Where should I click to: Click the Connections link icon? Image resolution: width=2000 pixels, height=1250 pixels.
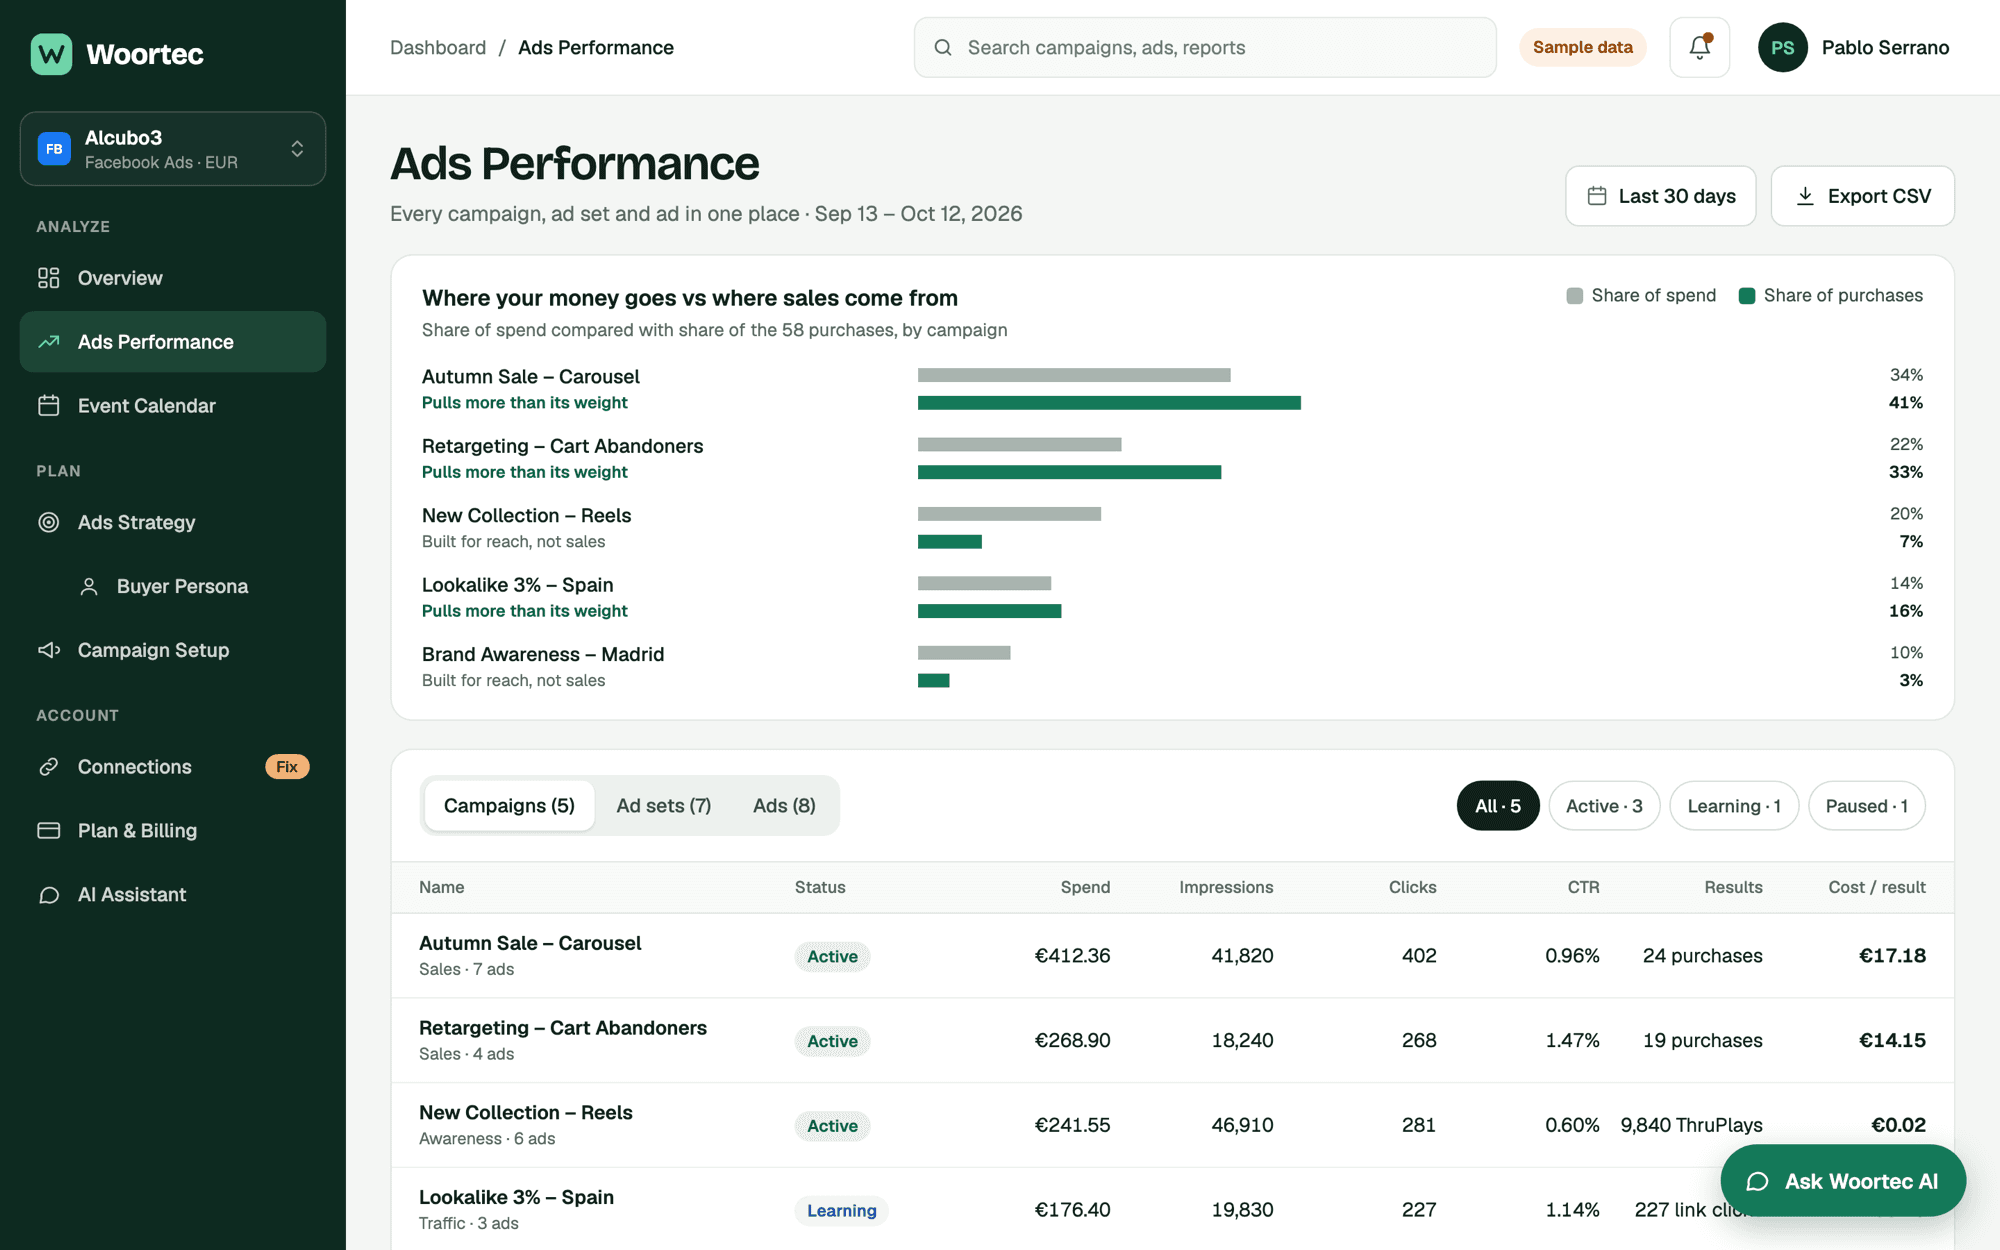click(49, 767)
